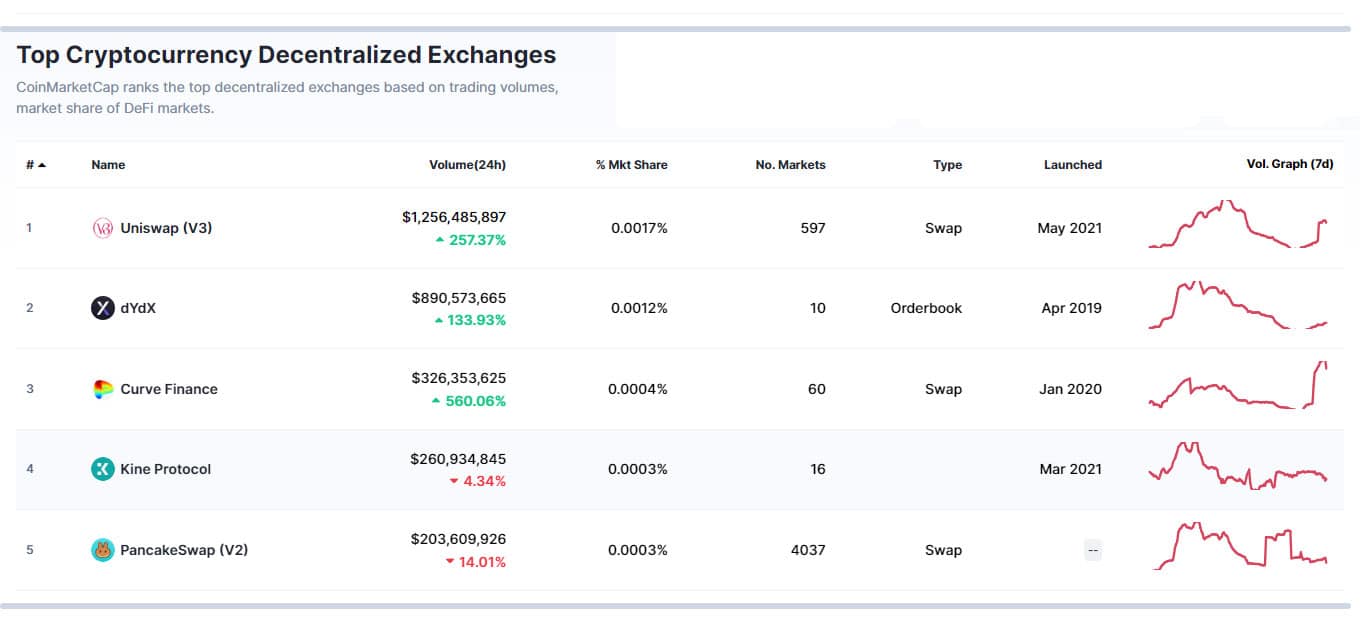
Task: Click rank number 1 in the table
Action: (x=29, y=228)
